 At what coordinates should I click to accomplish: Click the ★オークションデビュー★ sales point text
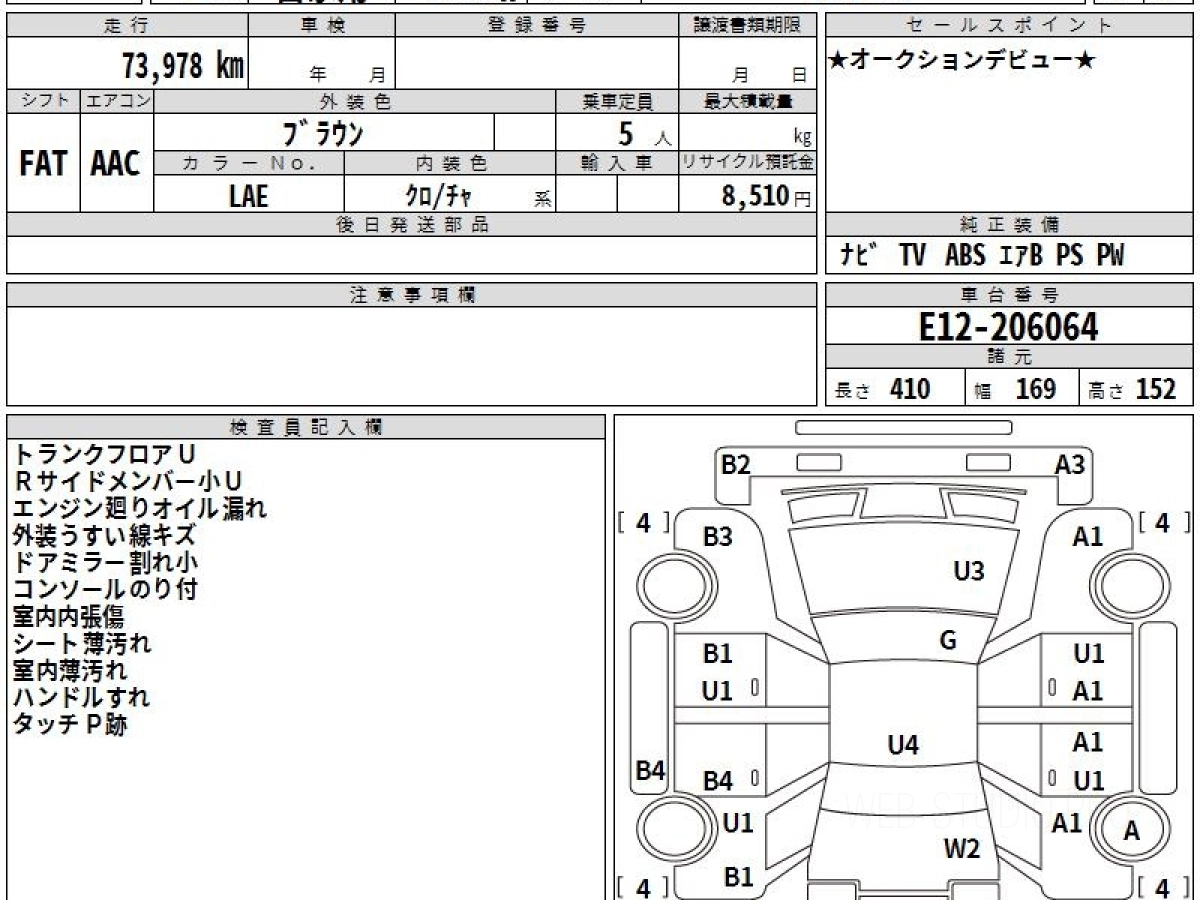click(x=962, y=61)
